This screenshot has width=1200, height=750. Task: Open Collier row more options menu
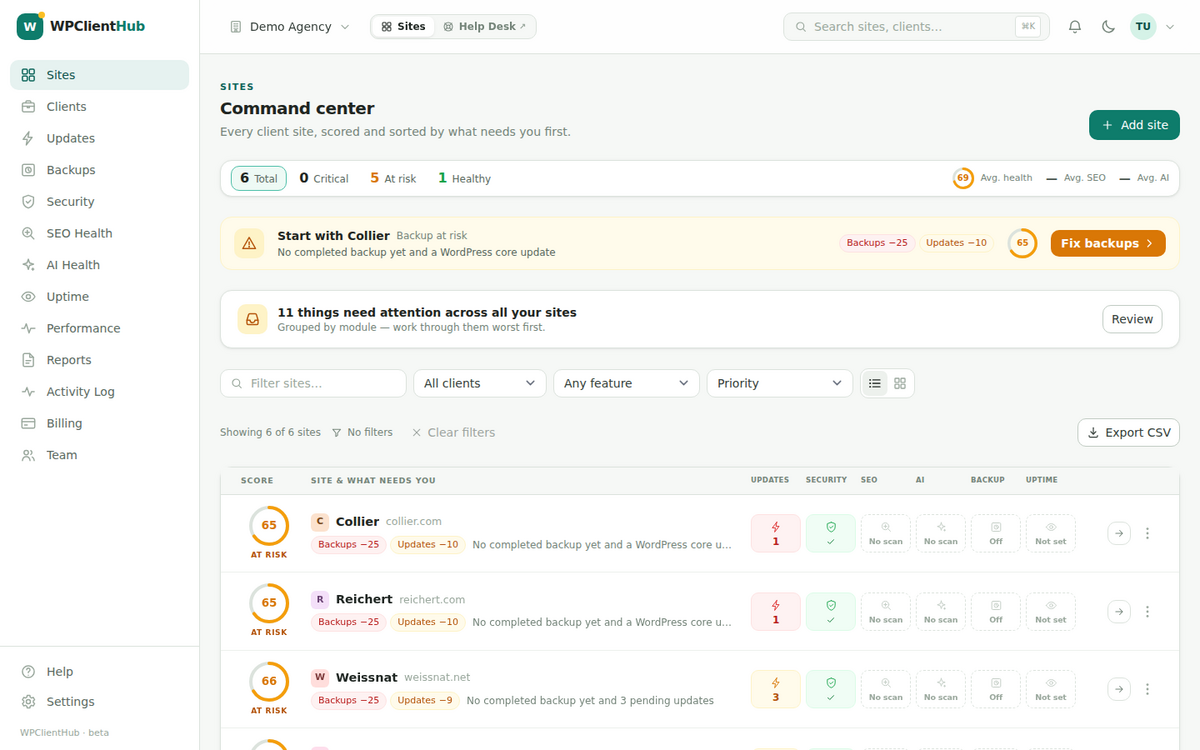(x=1147, y=533)
